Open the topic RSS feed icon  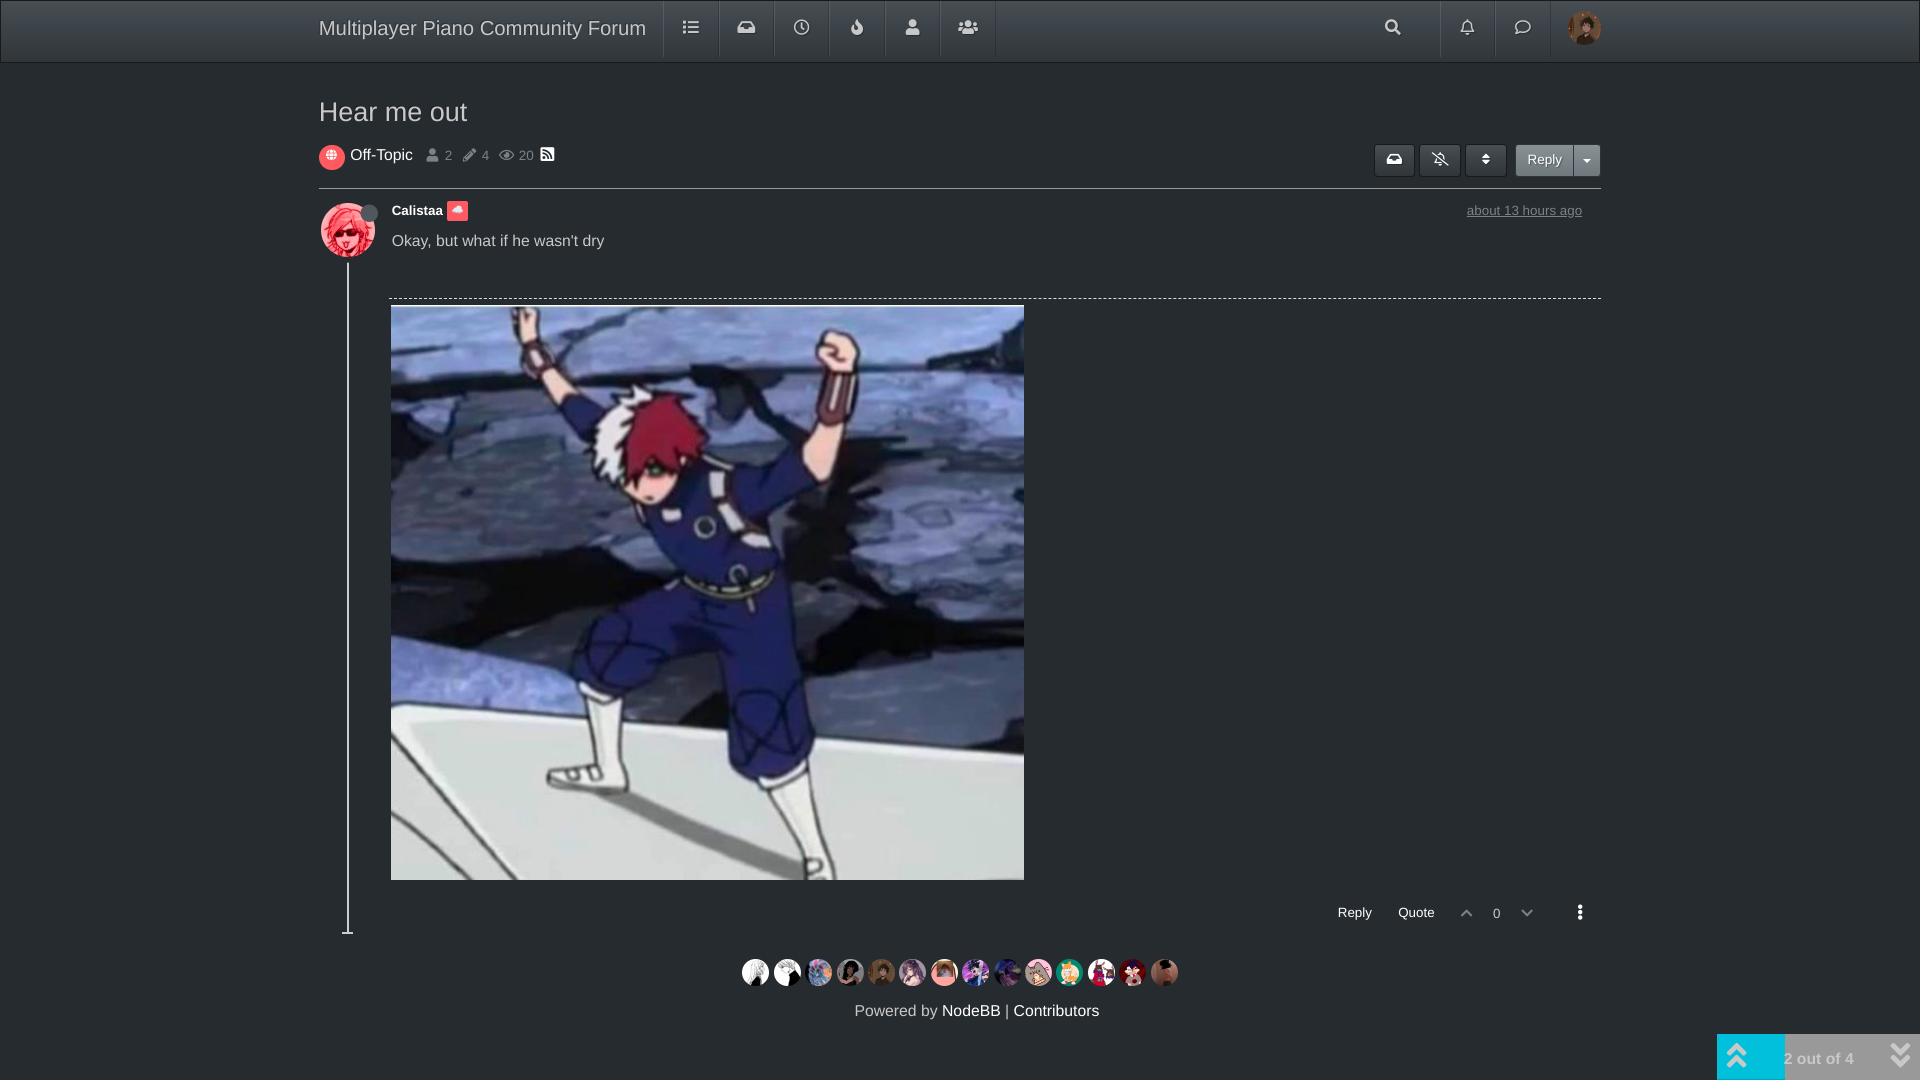[x=547, y=154]
